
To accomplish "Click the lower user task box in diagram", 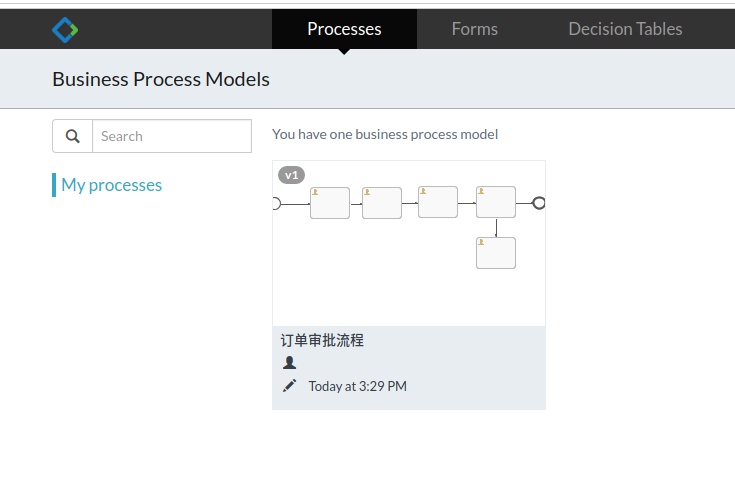I will coord(496,253).
